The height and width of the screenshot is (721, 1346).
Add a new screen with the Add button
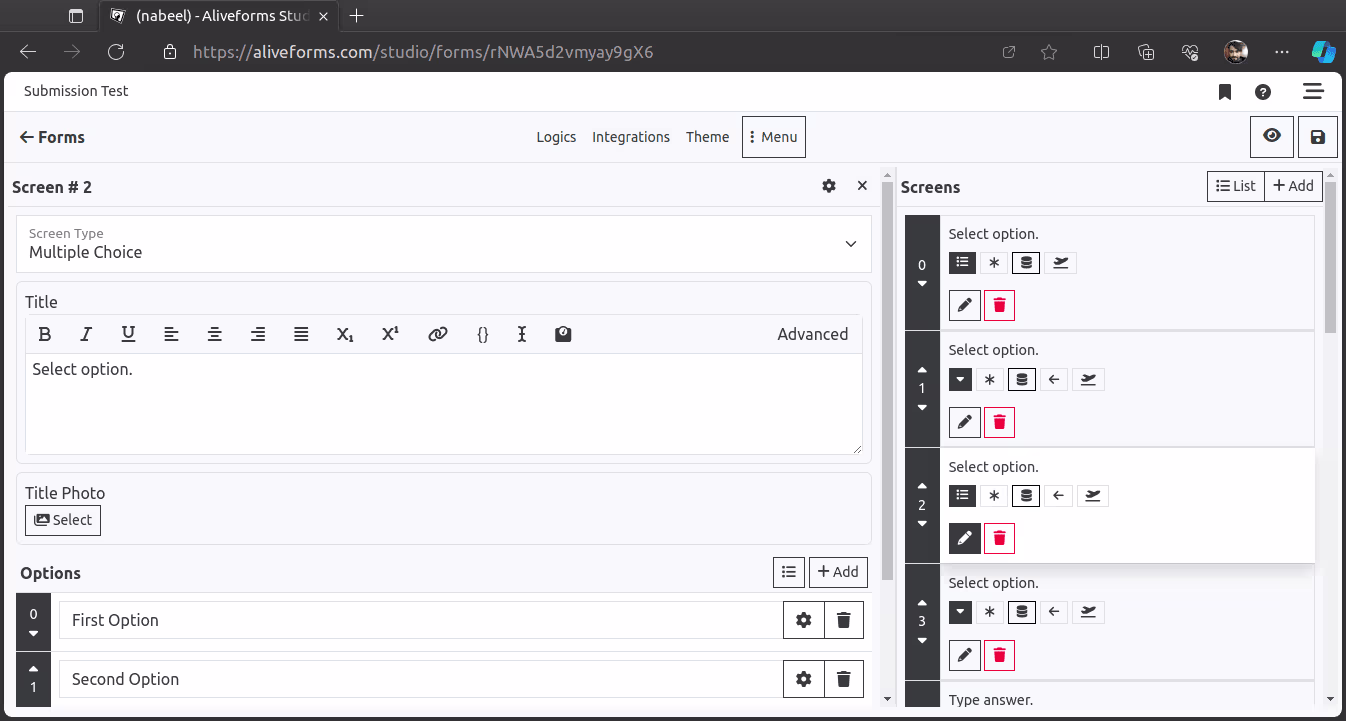[x=1293, y=186]
